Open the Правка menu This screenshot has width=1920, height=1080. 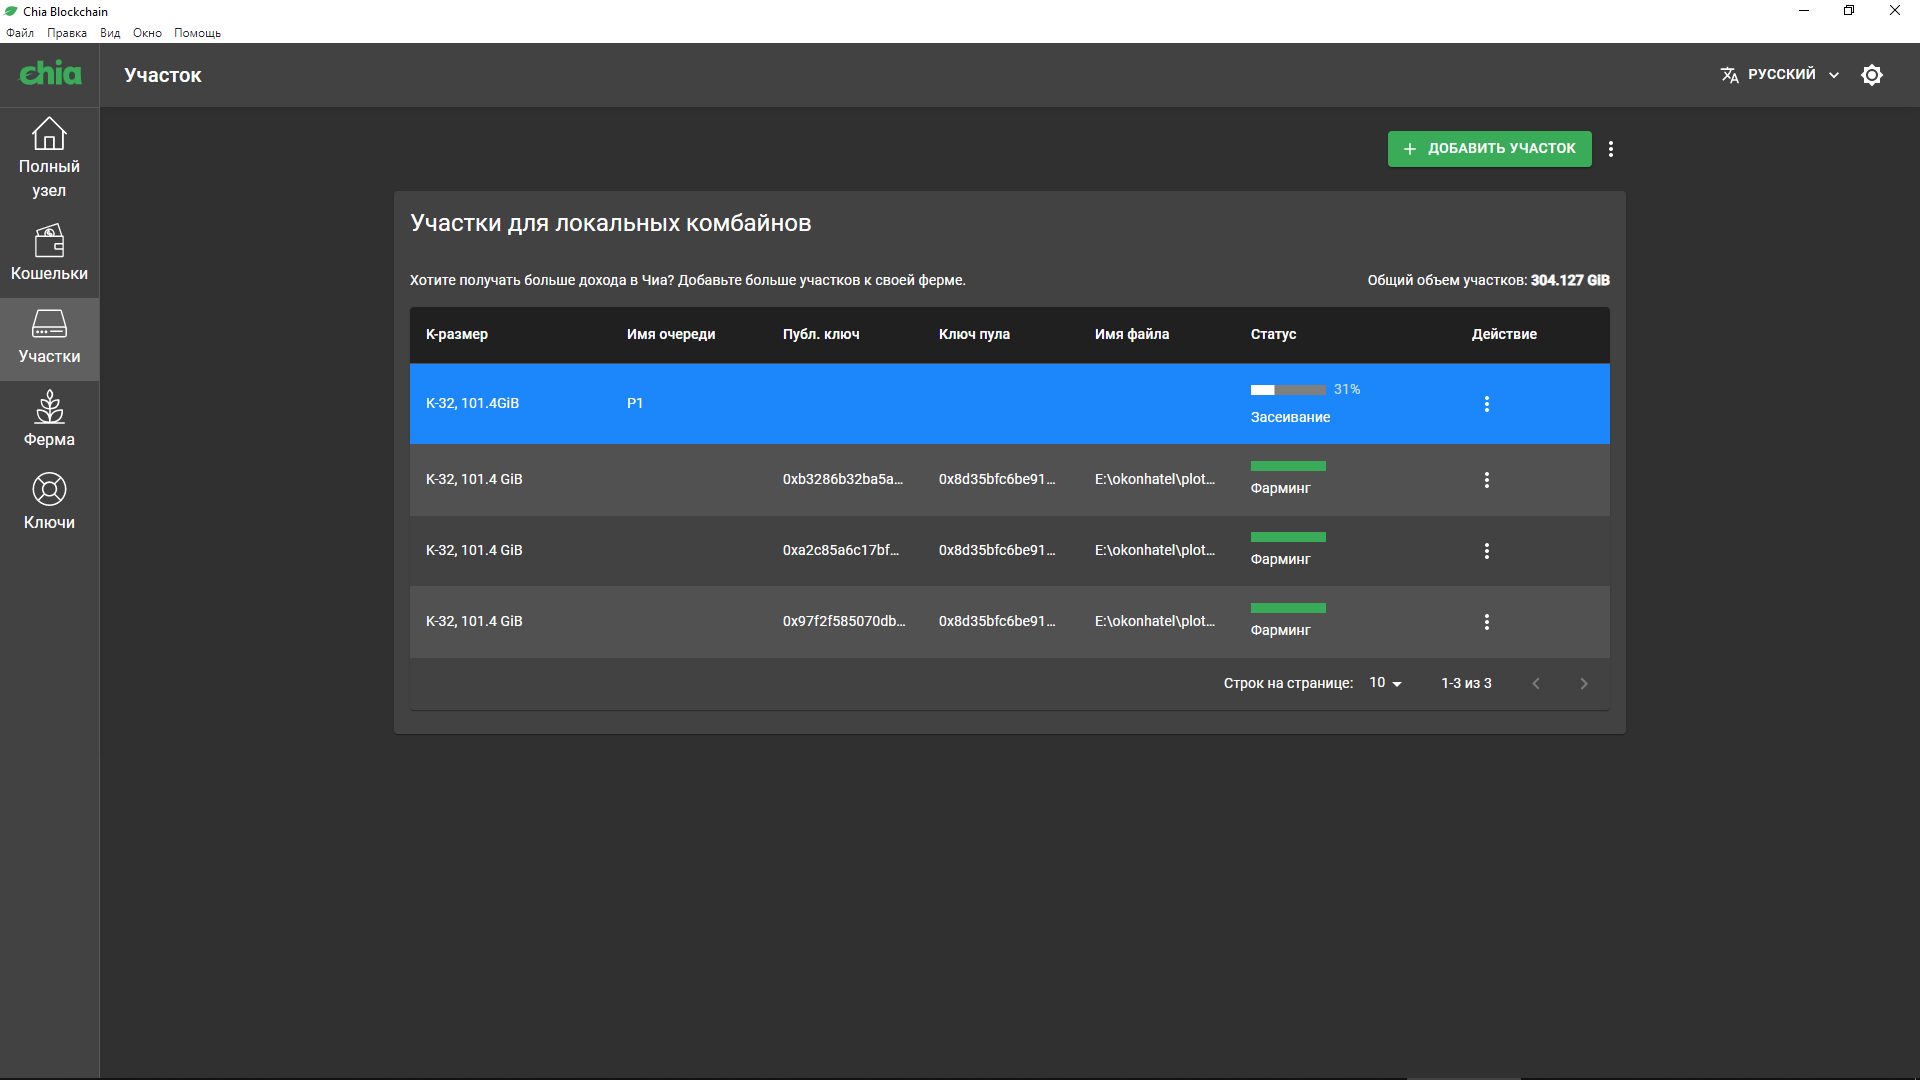(67, 33)
